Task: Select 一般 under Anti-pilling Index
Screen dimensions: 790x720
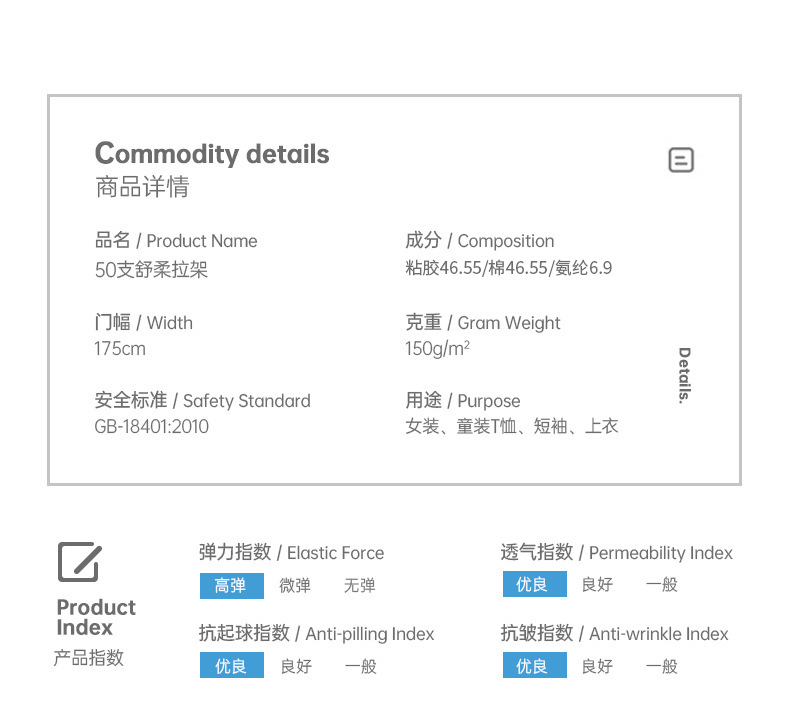Action: (x=361, y=666)
